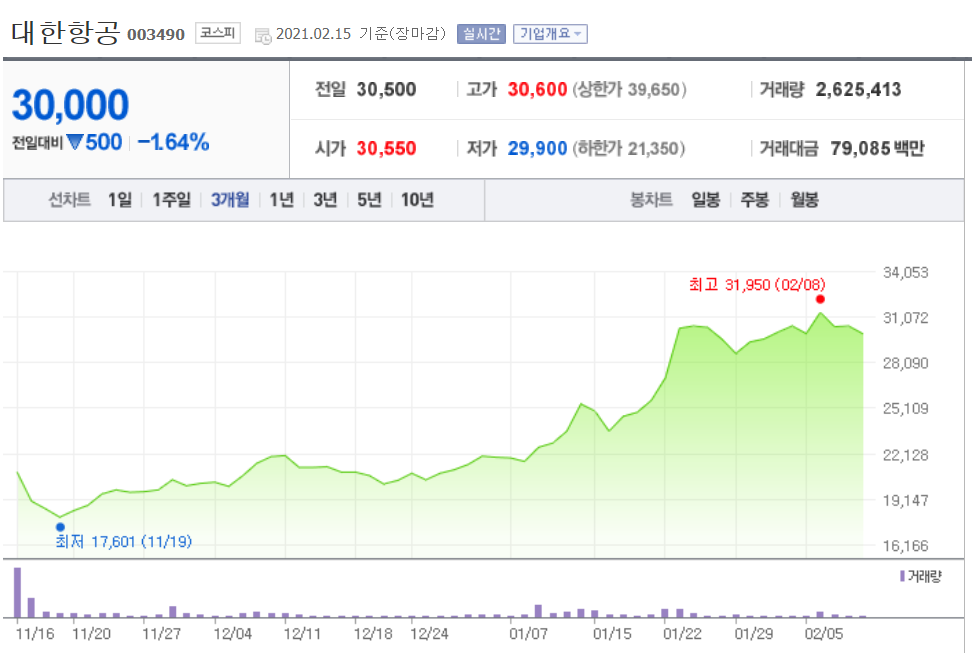This screenshot has width=972, height=653.
Task: Click the current price 30,000
Action: pos(71,105)
